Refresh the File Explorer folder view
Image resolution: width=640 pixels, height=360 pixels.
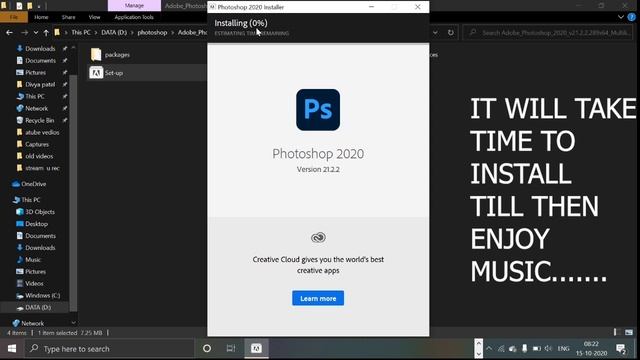451,32
